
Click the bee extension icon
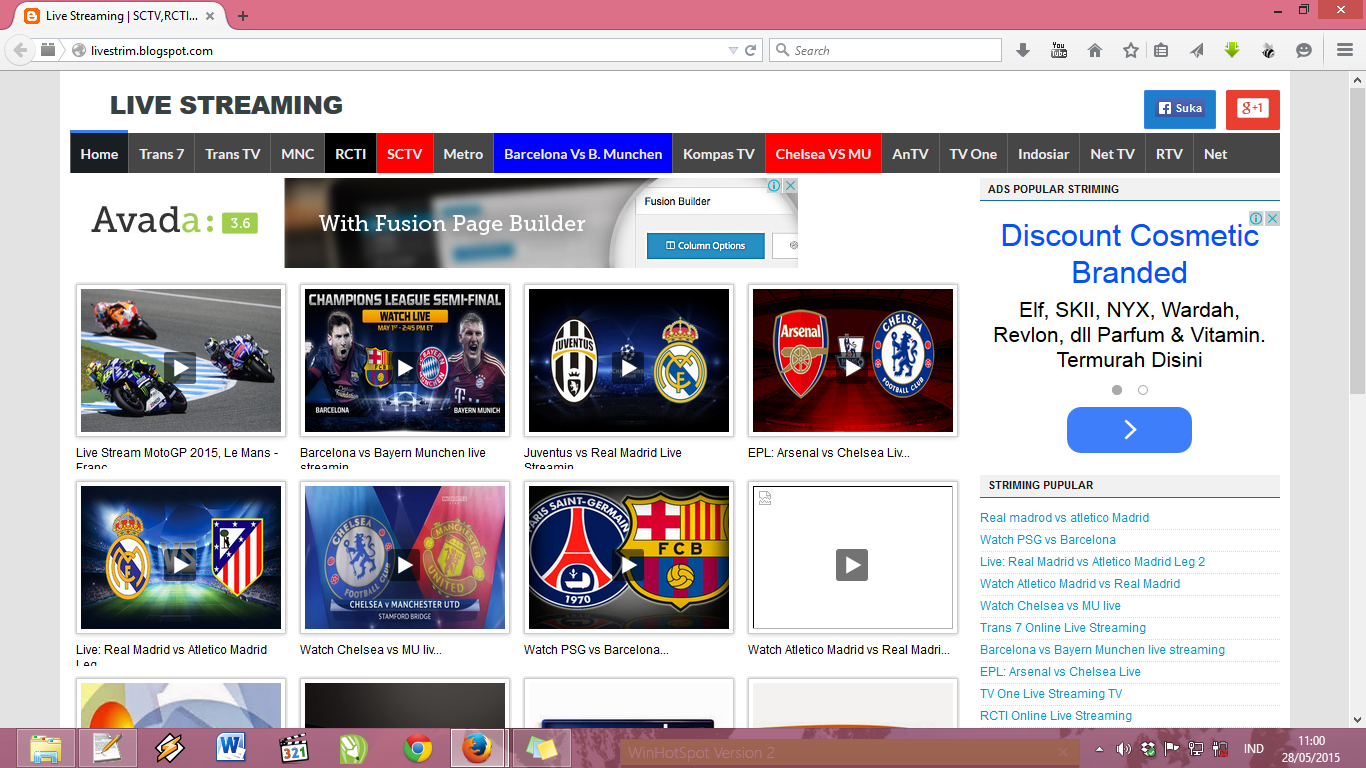point(1268,50)
